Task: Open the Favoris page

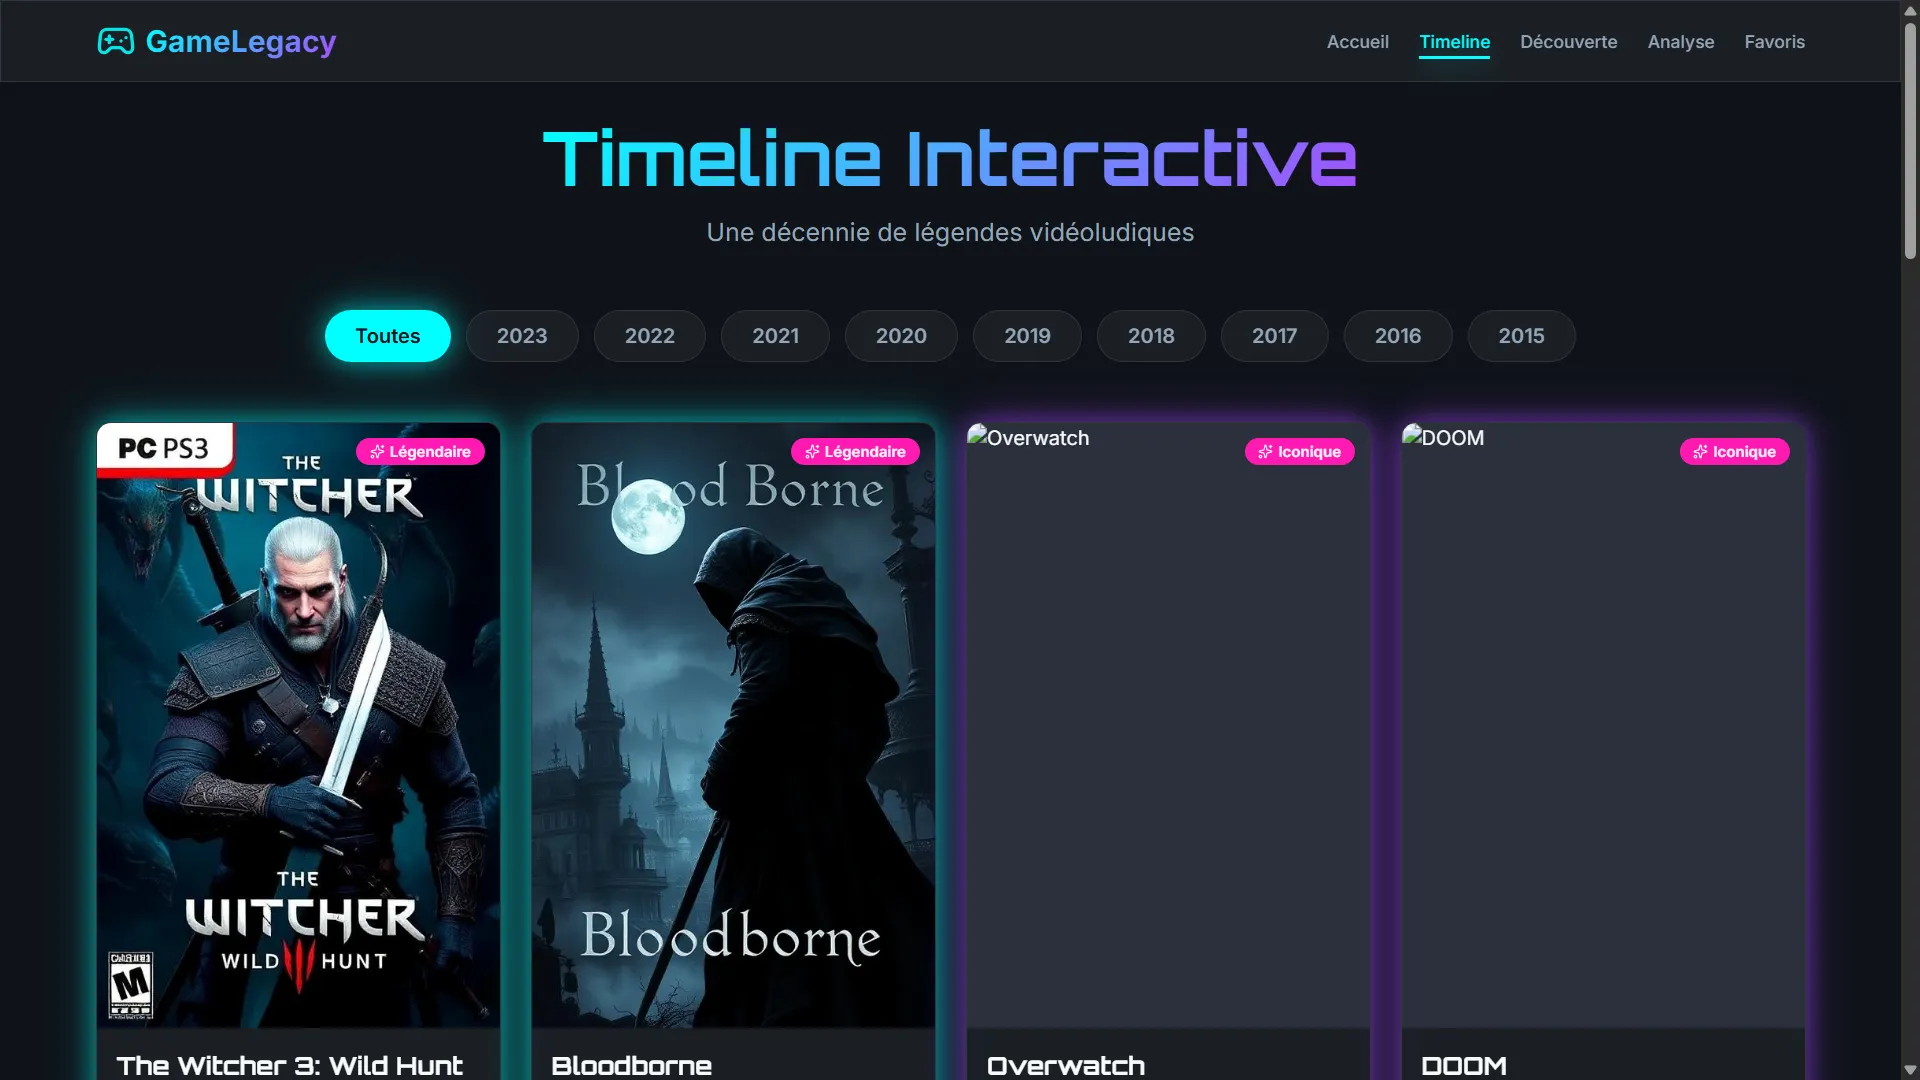Action: tap(1774, 42)
